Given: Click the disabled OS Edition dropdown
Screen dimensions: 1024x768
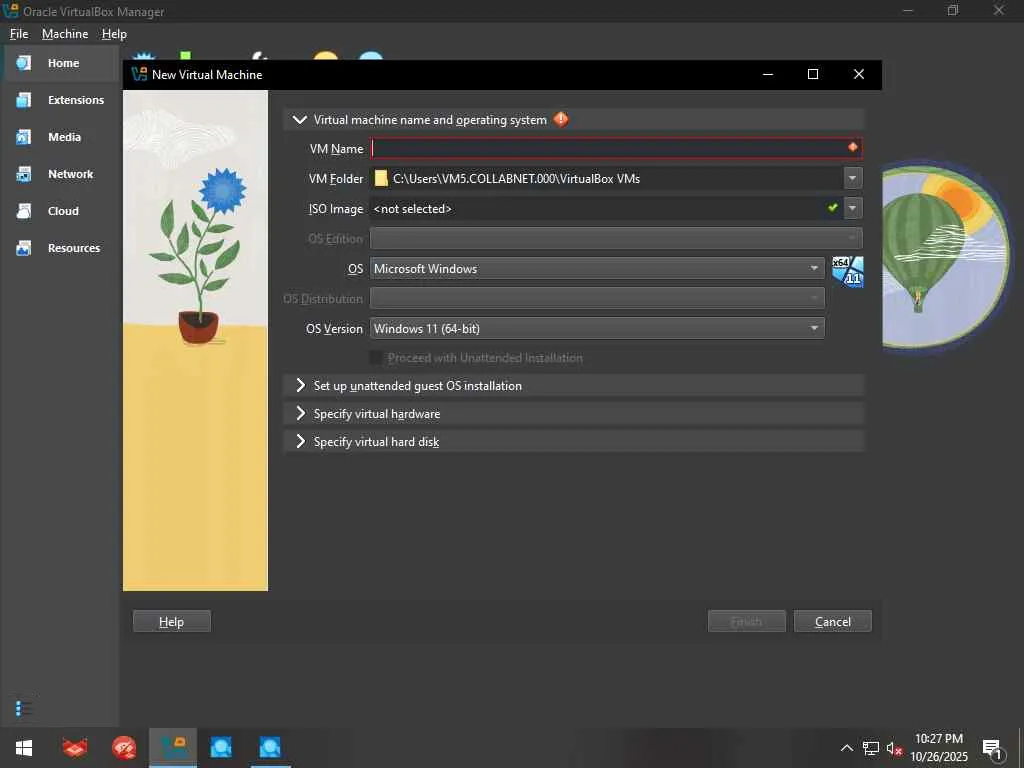Looking at the screenshot, I should (616, 238).
